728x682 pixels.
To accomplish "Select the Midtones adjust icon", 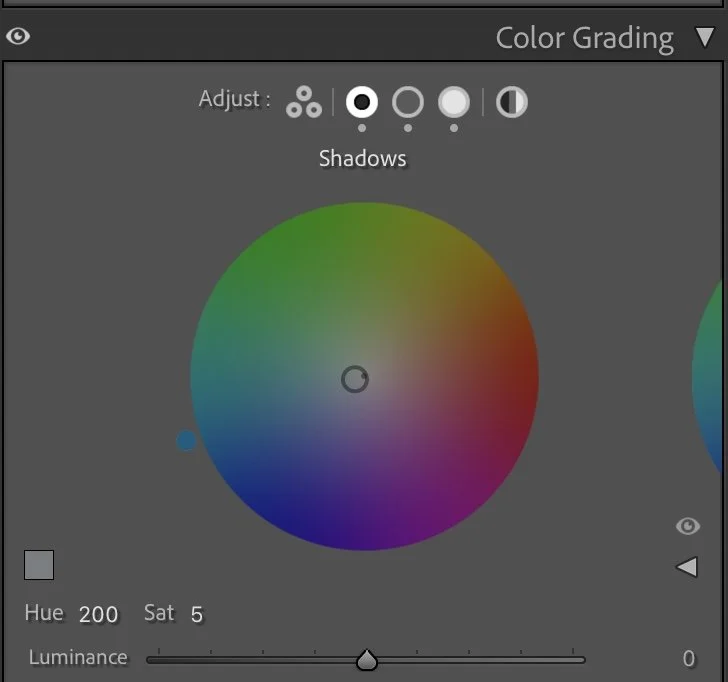I will (408, 102).
